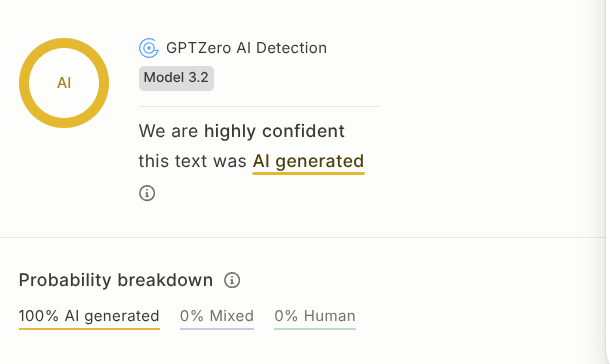Click the yellow underline beneath AI generated
Screen dimensions: 610x364
pyautogui.click(x=309, y=173)
